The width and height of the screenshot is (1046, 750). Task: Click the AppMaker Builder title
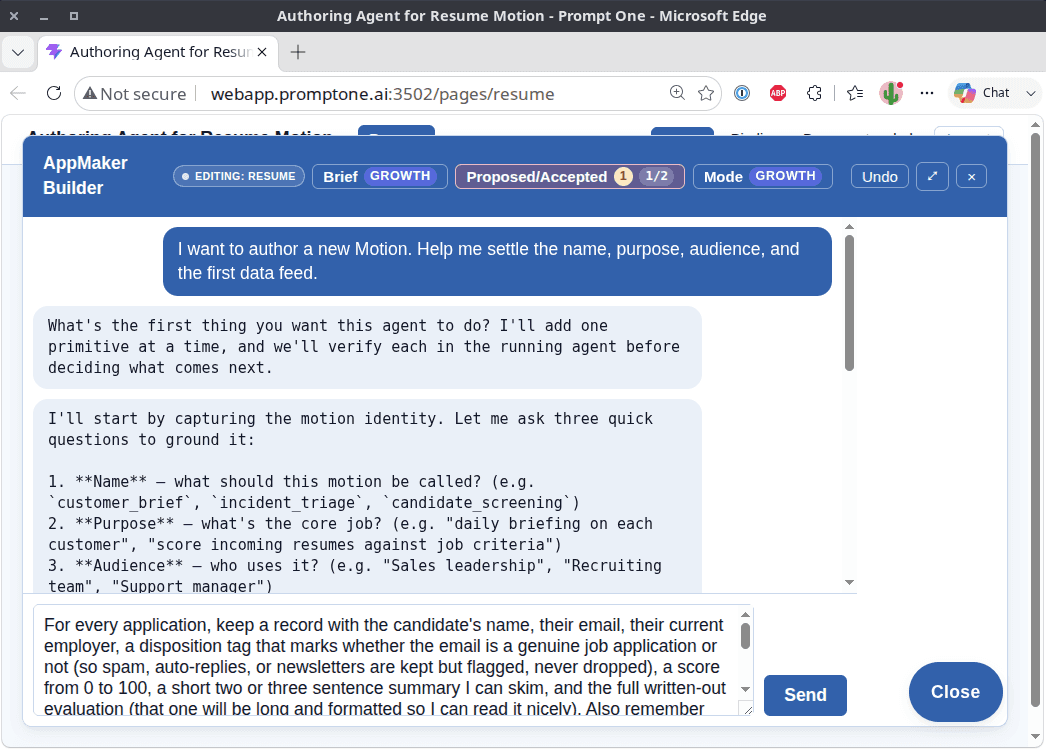pos(85,175)
